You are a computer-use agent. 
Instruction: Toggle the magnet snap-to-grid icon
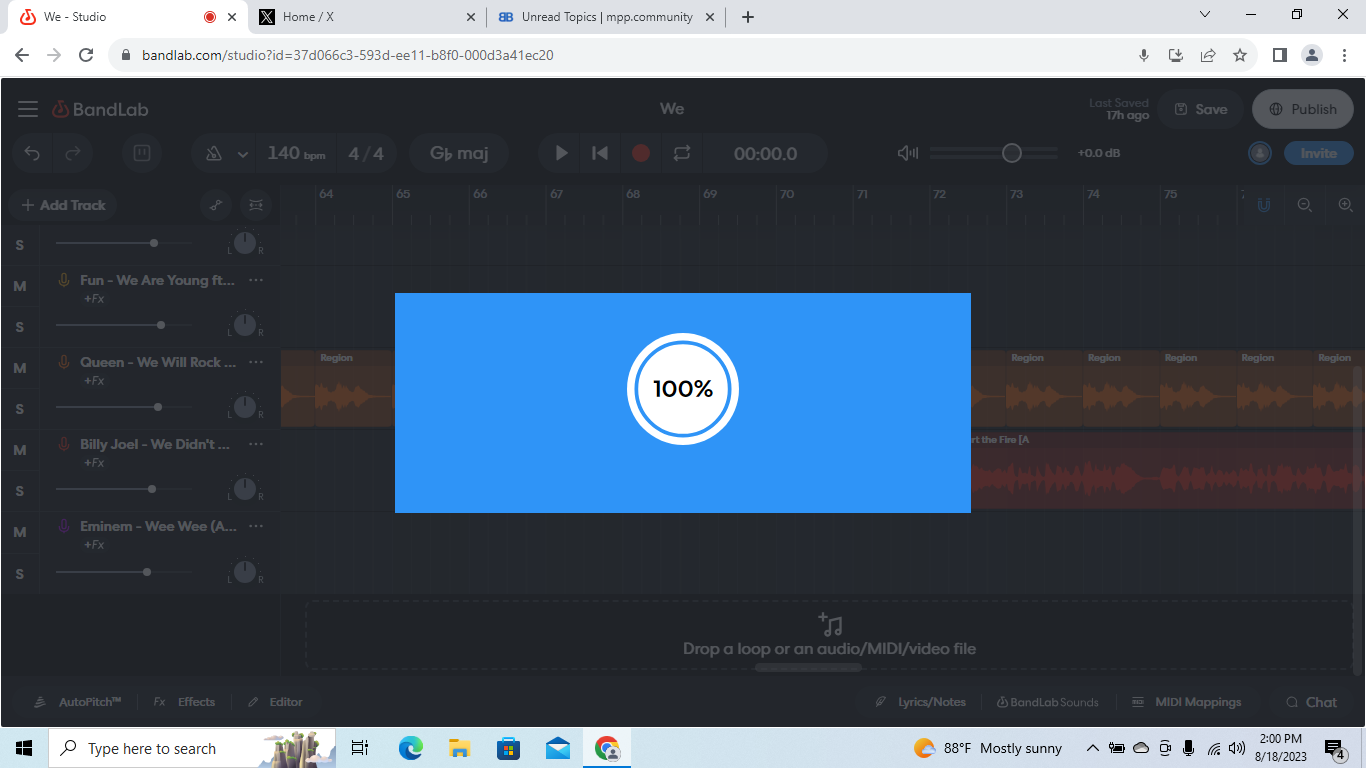tap(1264, 205)
